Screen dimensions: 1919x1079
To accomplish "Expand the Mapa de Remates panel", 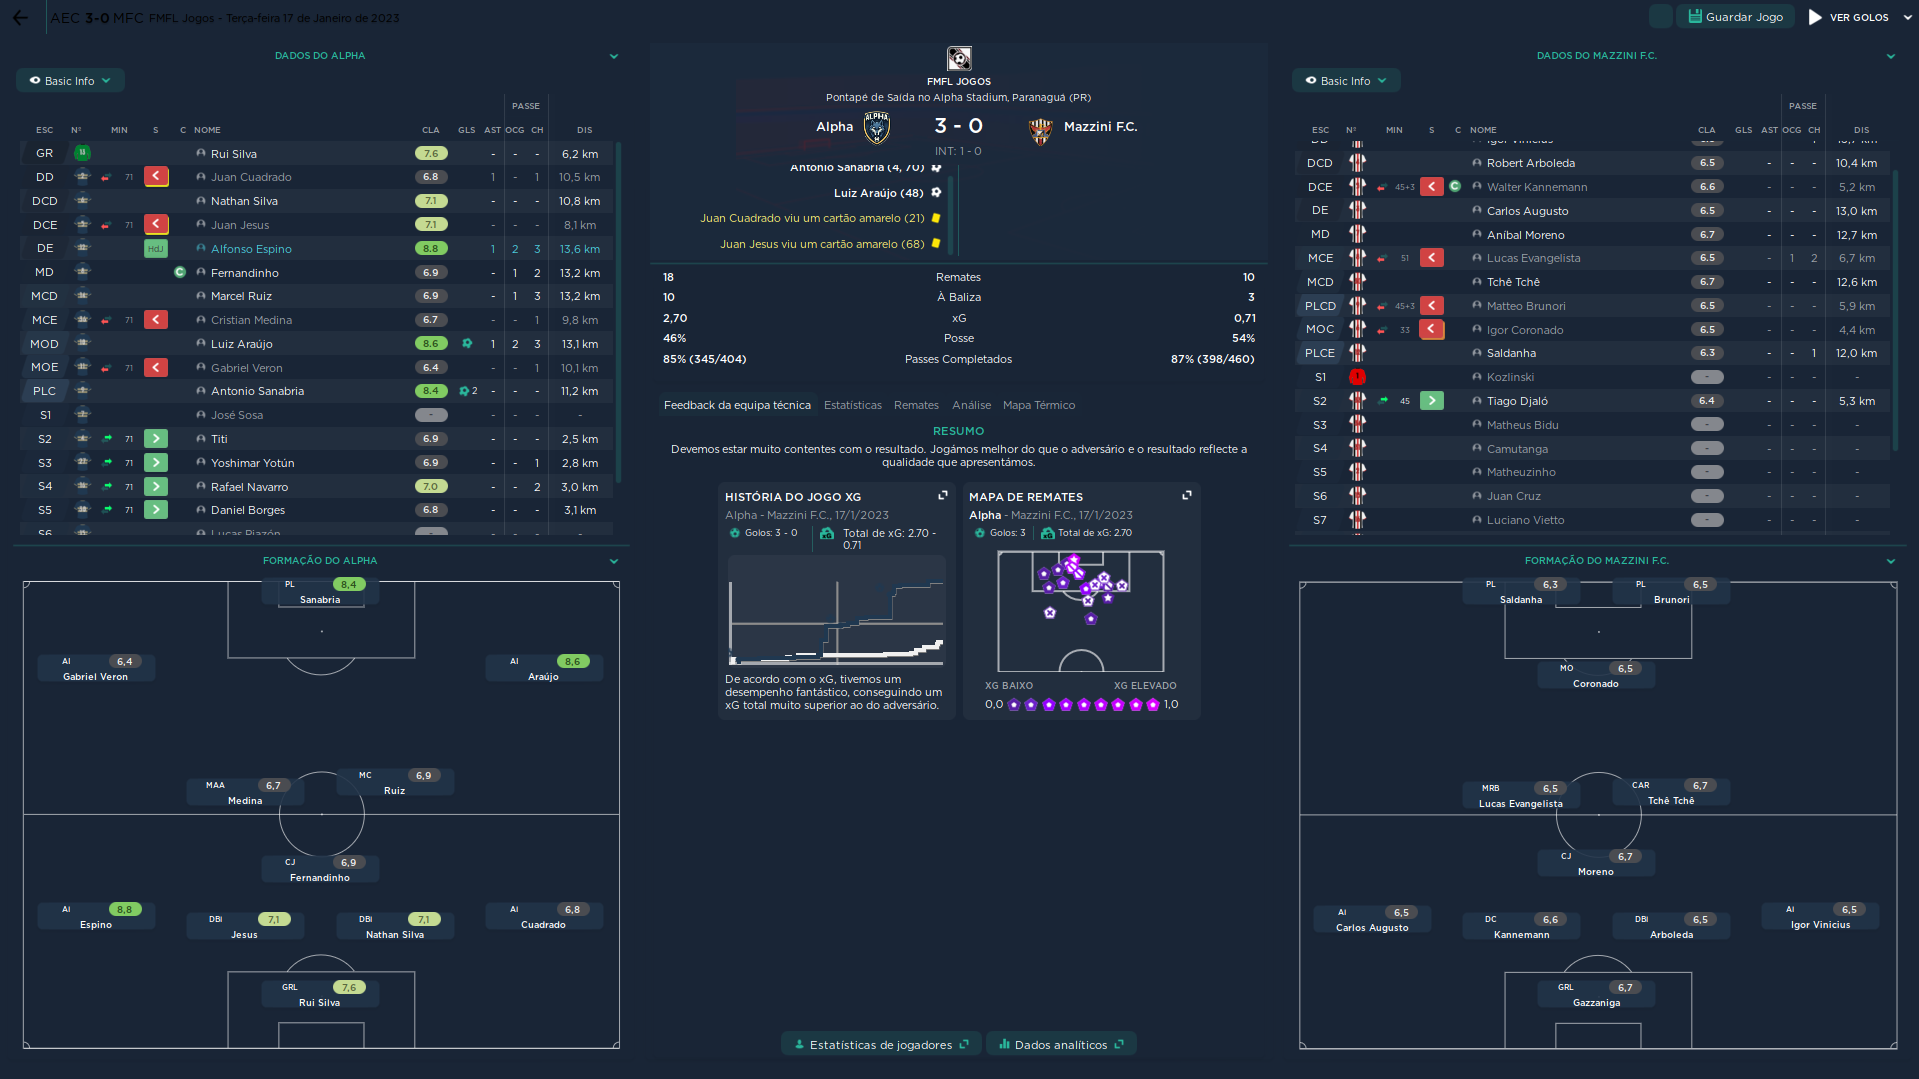I will click(x=1187, y=496).
